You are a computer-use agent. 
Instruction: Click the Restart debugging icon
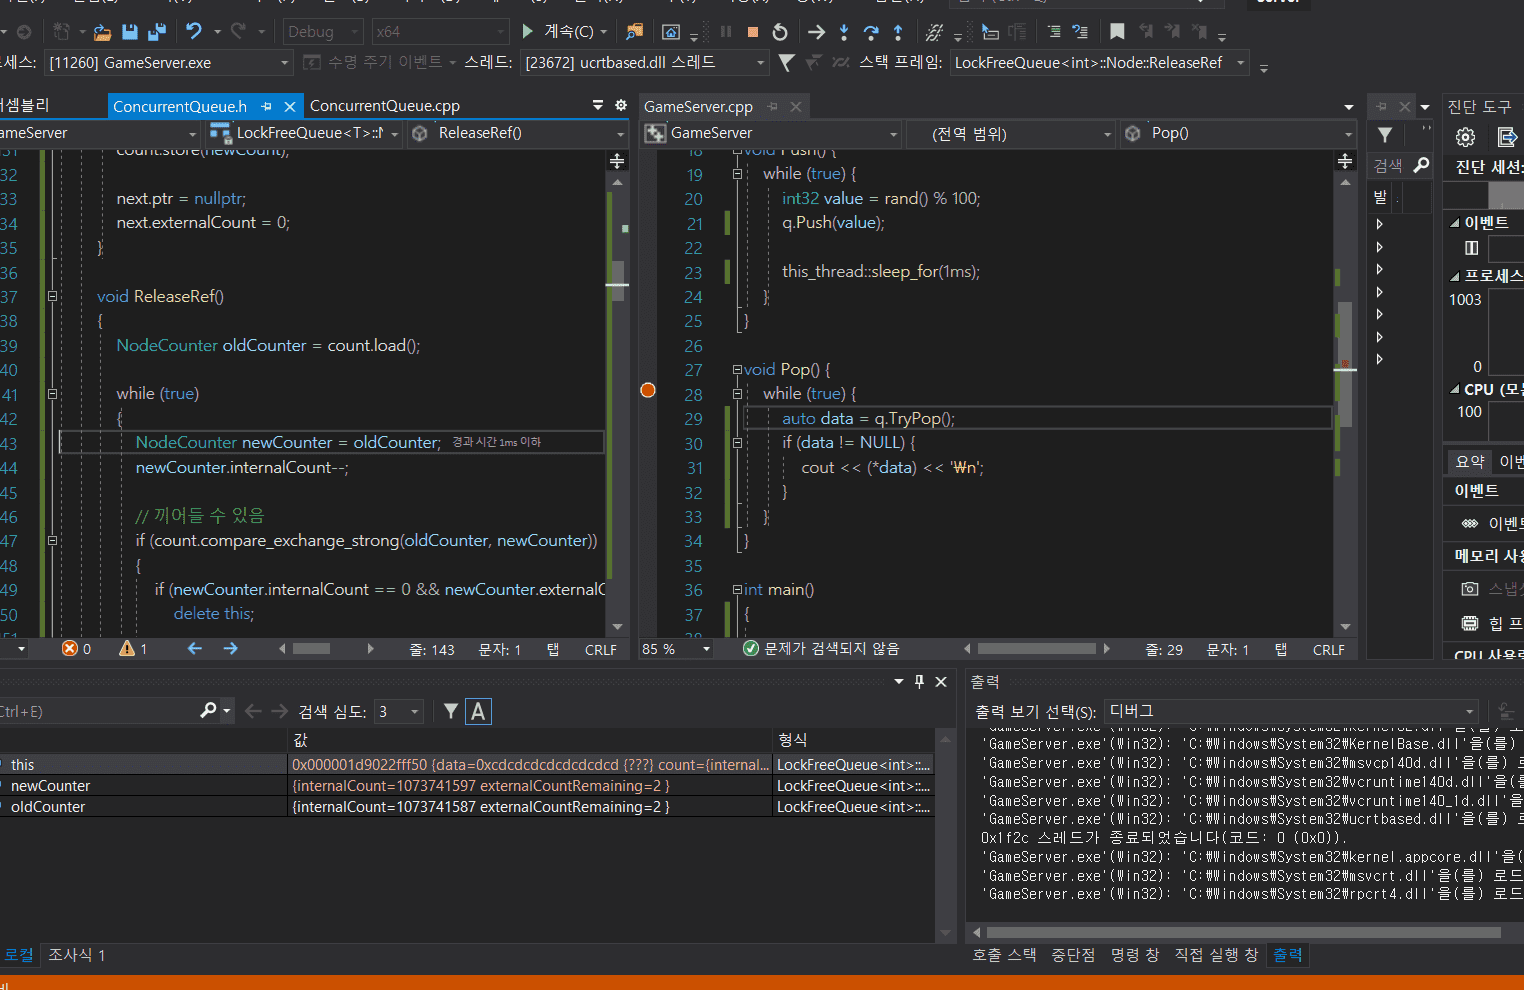tap(780, 32)
